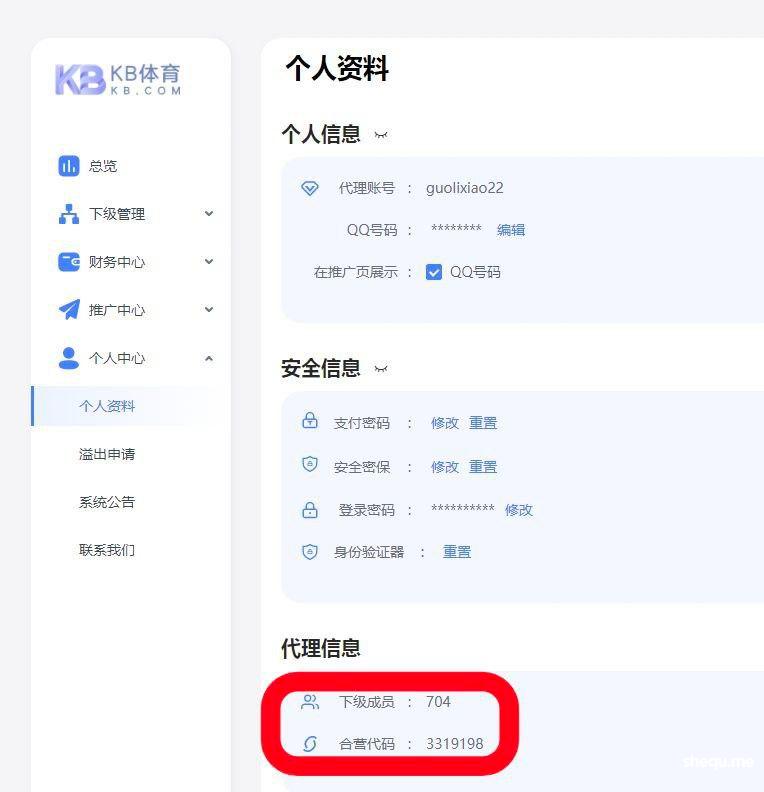Open the 溢出申请 menu item
Image resolution: width=764 pixels, height=792 pixels.
[x=107, y=454]
